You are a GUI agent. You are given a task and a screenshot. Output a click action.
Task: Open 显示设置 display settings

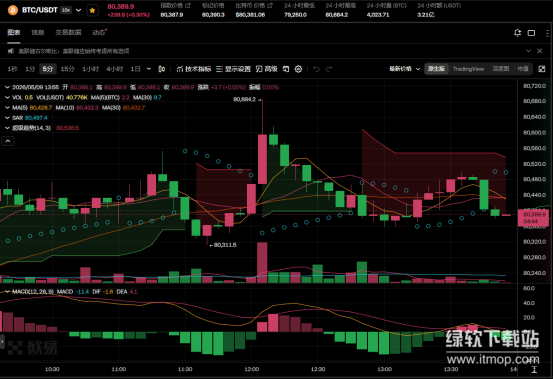(234, 69)
